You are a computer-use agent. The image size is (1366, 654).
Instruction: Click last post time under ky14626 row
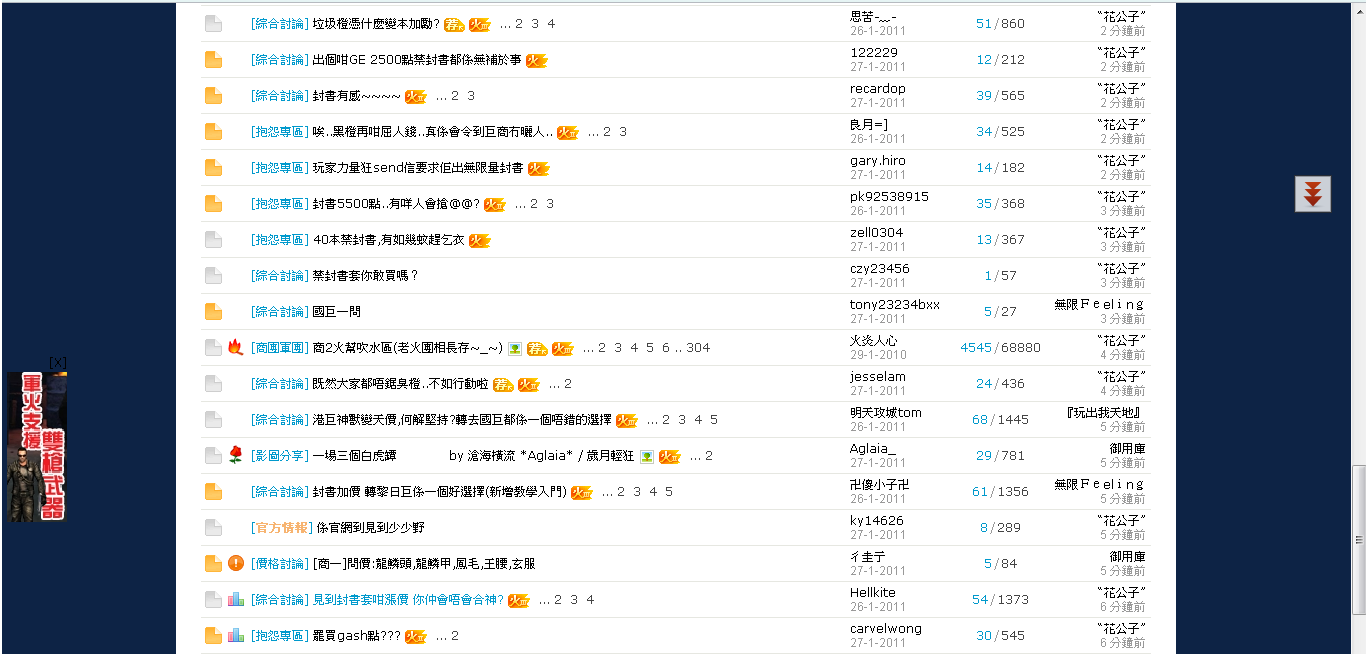point(1123,535)
